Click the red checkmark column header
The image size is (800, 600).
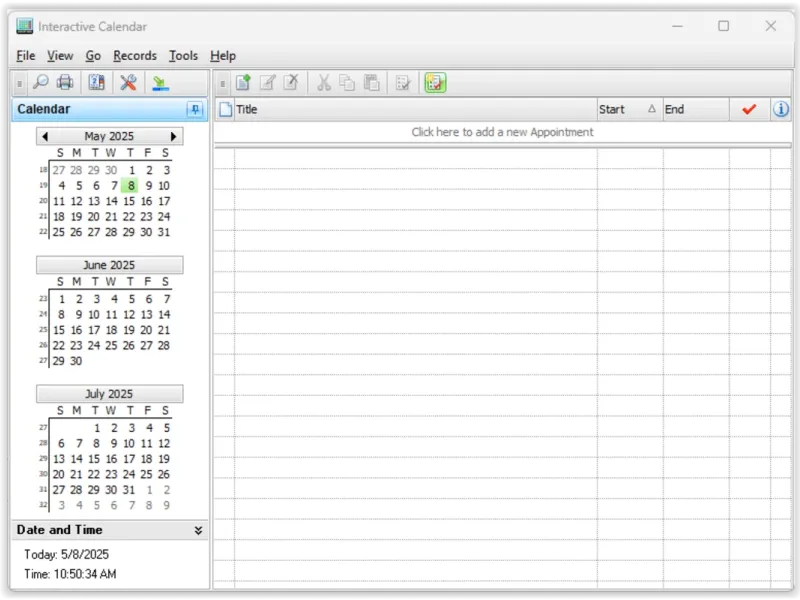coord(749,109)
